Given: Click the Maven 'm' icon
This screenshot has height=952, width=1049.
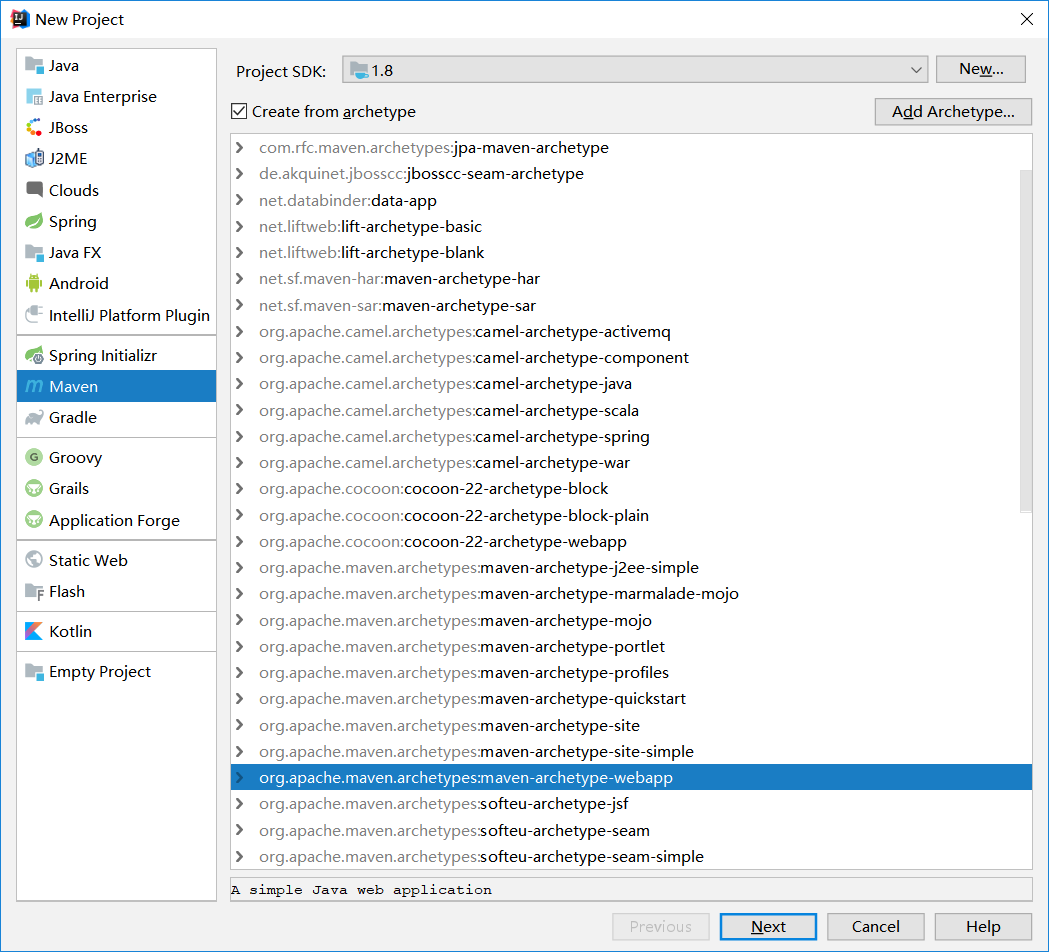Looking at the screenshot, I should pos(34,386).
